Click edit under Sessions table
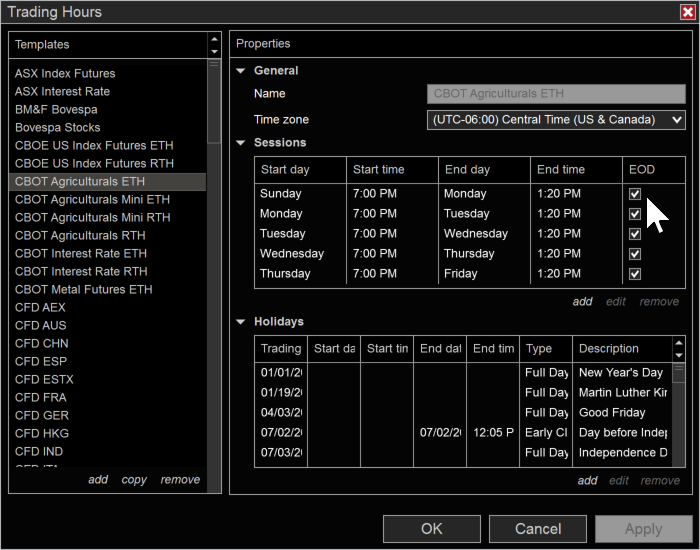Viewport: 700px width, 550px height. click(x=616, y=302)
